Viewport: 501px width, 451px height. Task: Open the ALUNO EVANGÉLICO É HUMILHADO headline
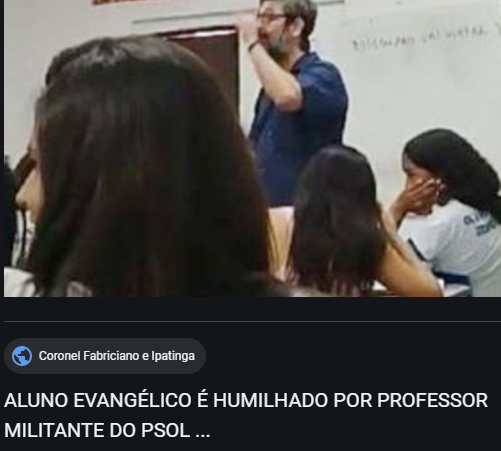(246, 415)
